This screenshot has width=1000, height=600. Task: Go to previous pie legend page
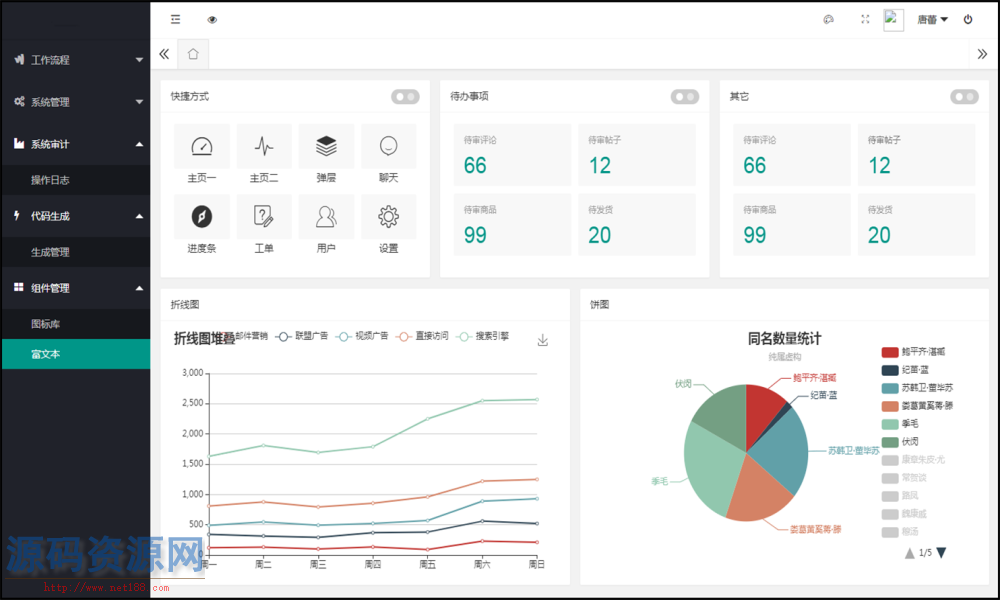pos(909,553)
